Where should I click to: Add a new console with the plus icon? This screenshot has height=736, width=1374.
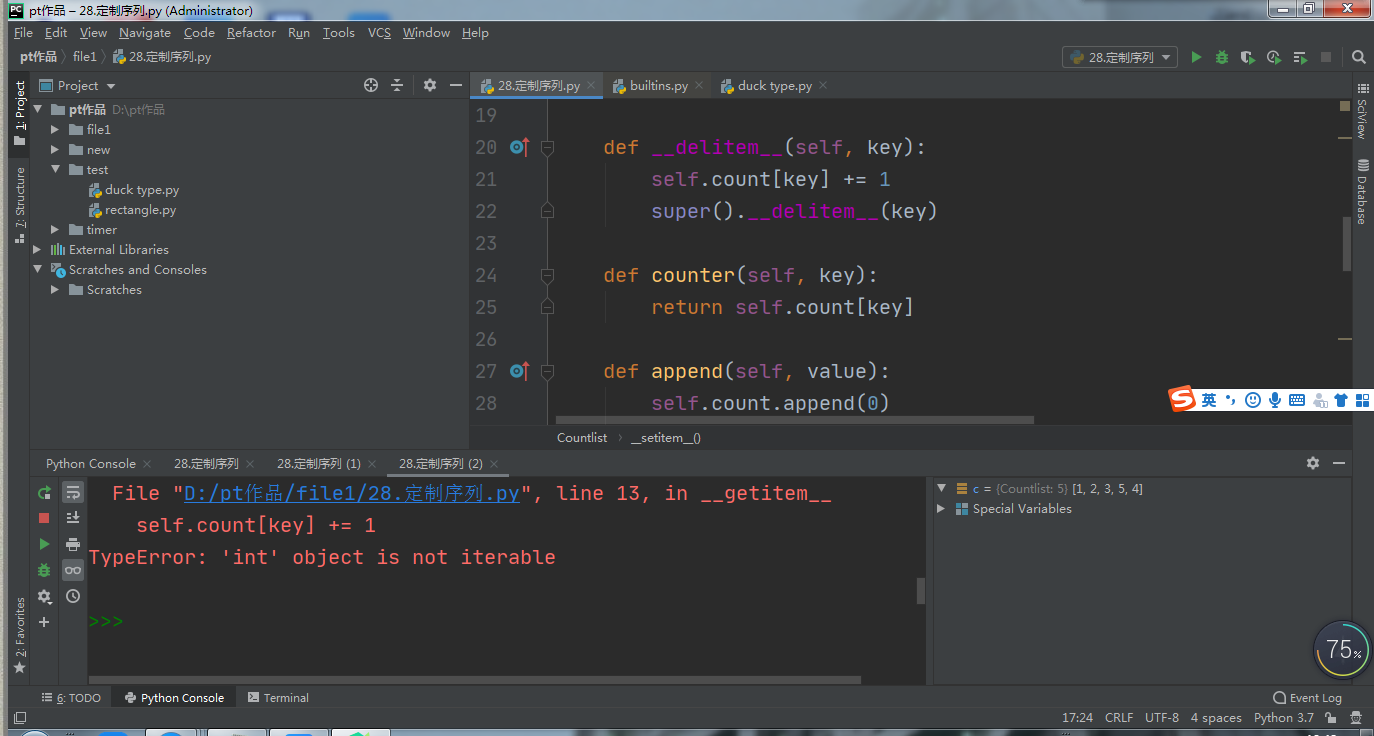(44, 622)
